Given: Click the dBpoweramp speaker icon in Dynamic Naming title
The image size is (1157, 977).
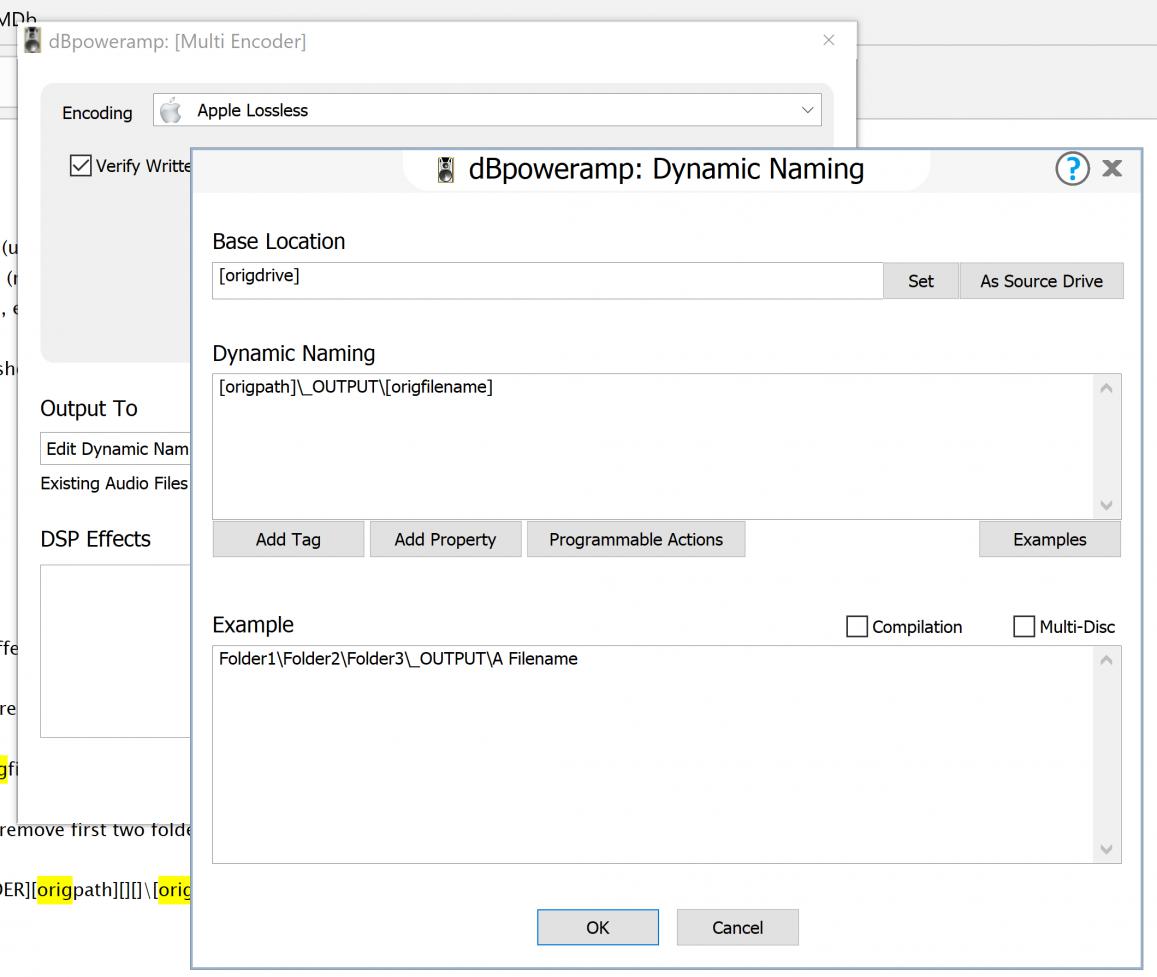Looking at the screenshot, I should pyautogui.click(x=446, y=170).
